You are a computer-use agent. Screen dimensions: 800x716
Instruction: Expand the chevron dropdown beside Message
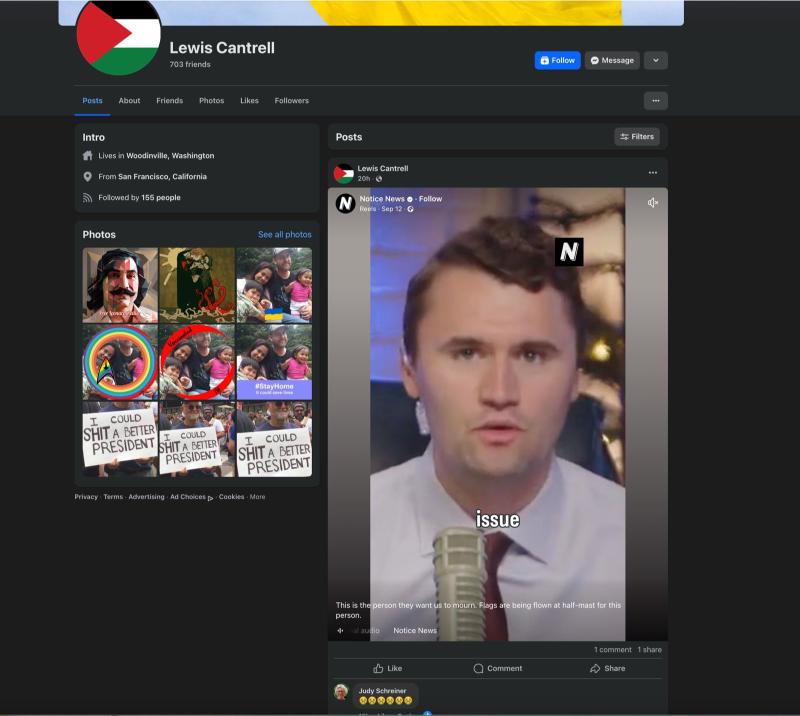pyautogui.click(x=655, y=60)
